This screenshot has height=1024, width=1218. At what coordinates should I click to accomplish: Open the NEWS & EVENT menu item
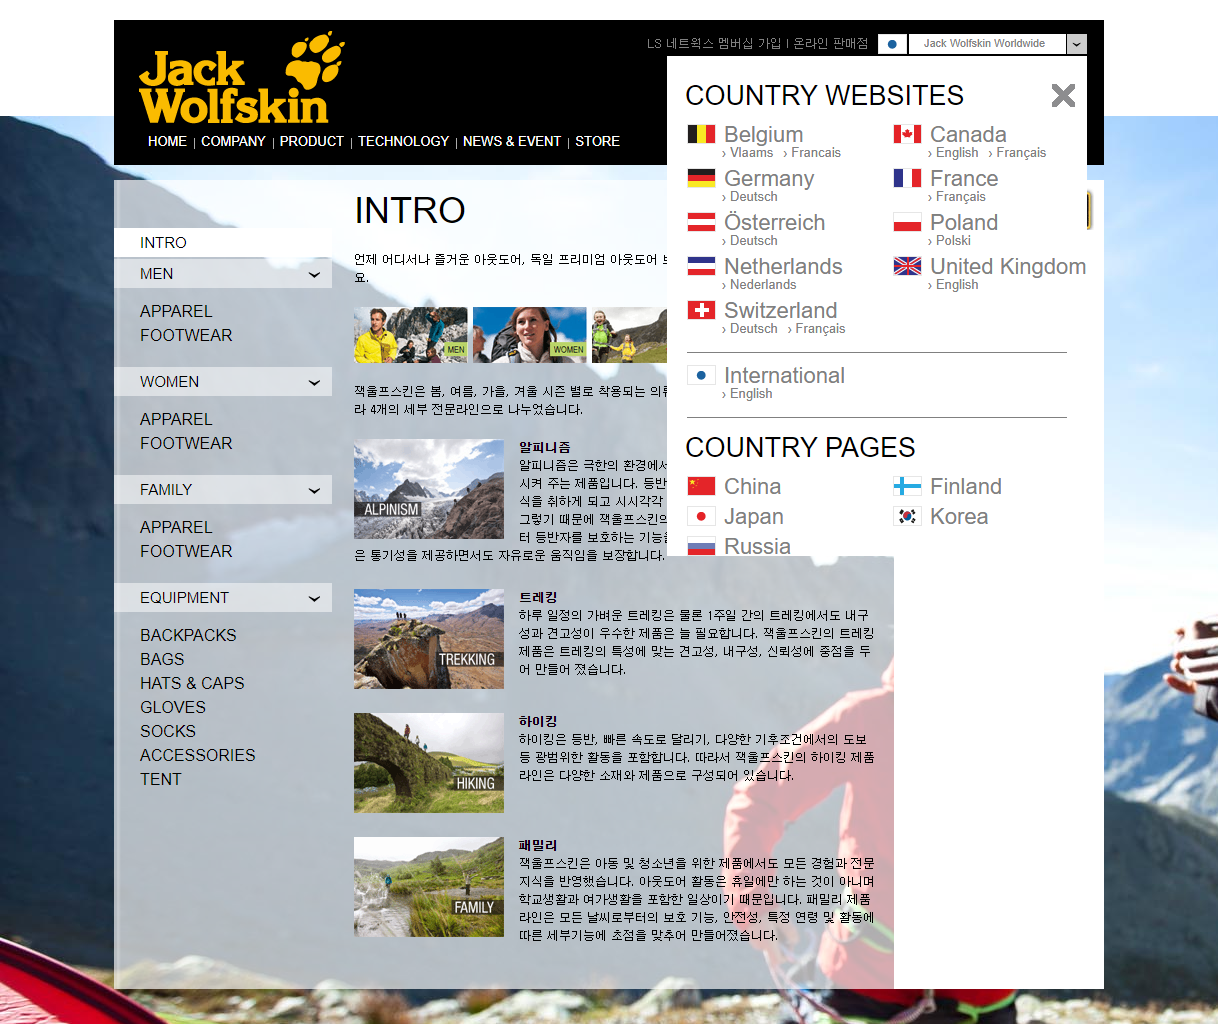pos(512,141)
